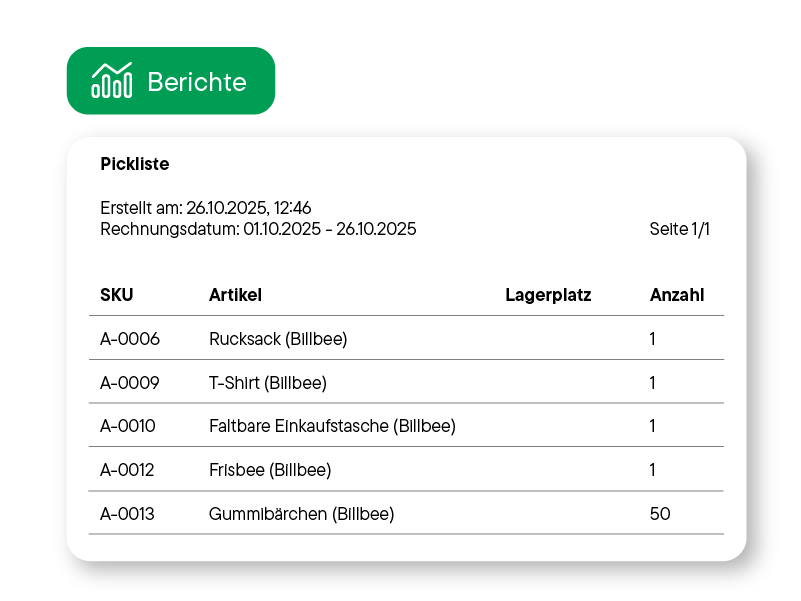Click the Rucksack (Billbee) article row
Viewport: 801px width, 601px height.
(279, 338)
